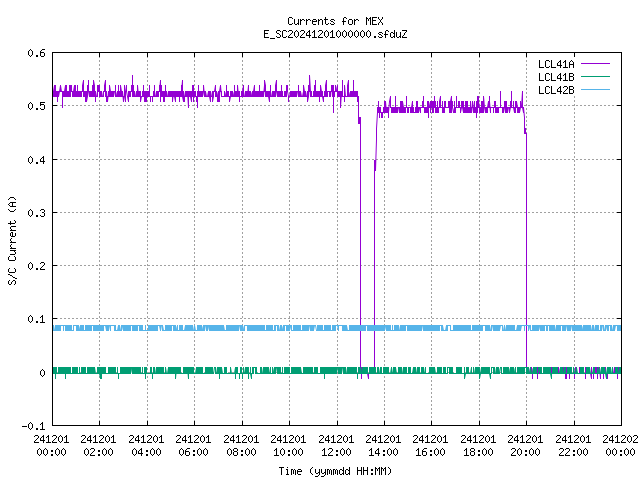Click the 241201 14:00 time tick label
640x480 pixels.
pyautogui.click(x=383, y=446)
